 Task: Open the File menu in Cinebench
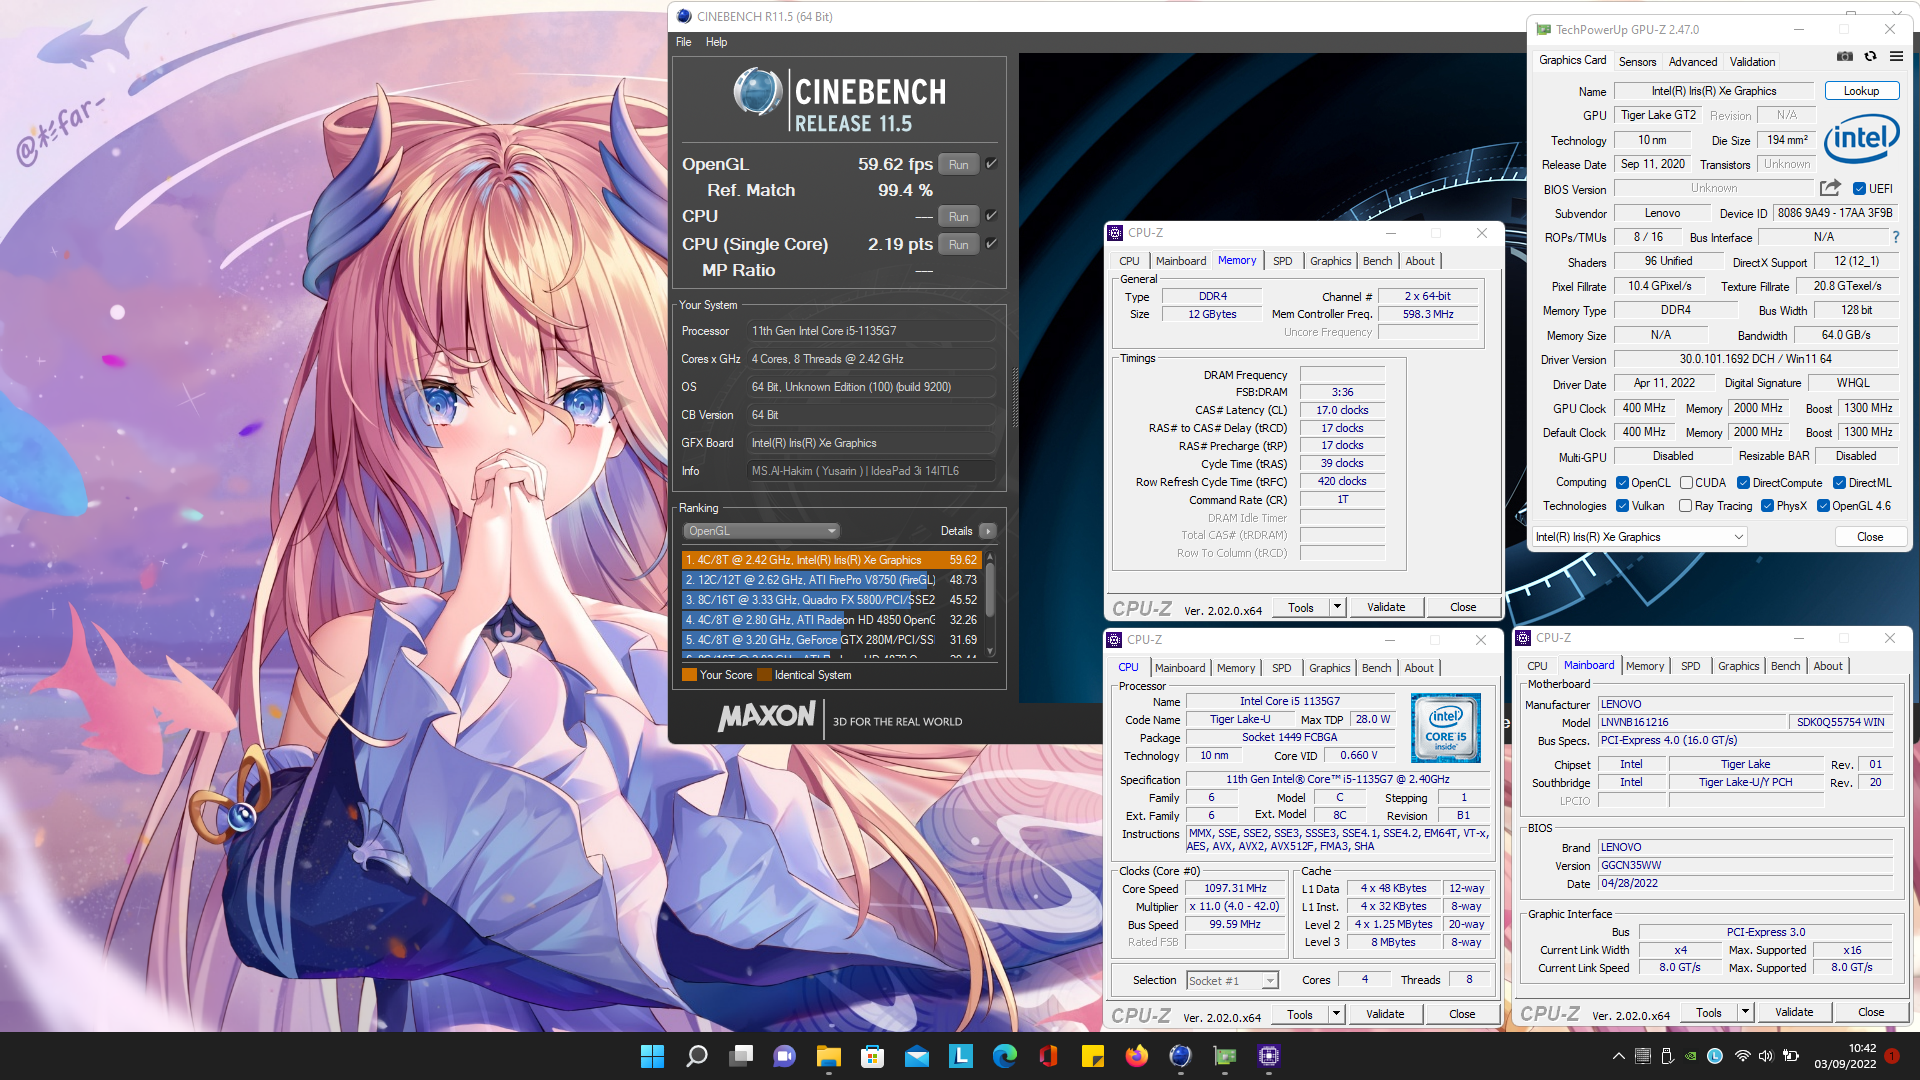point(683,42)
